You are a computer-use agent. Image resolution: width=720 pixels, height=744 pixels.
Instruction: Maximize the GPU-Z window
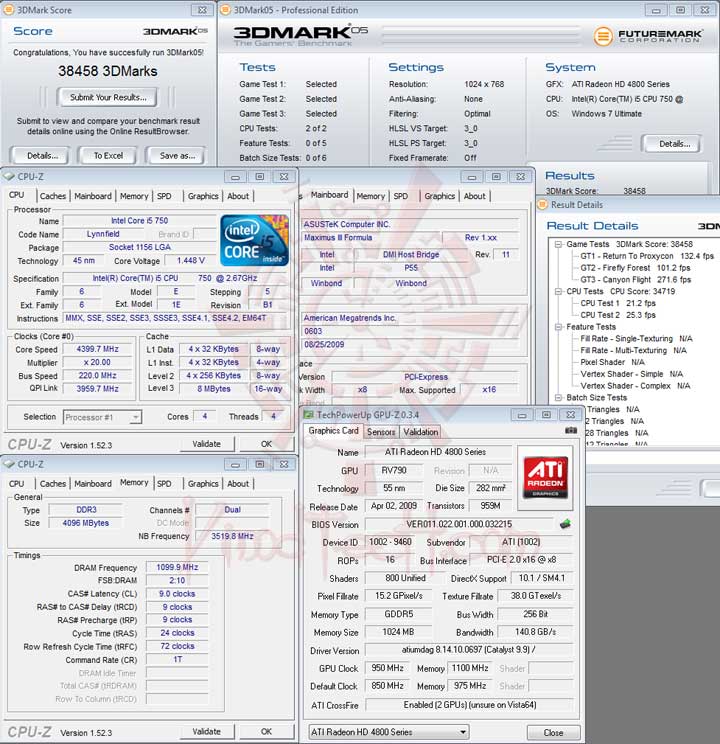546,415
